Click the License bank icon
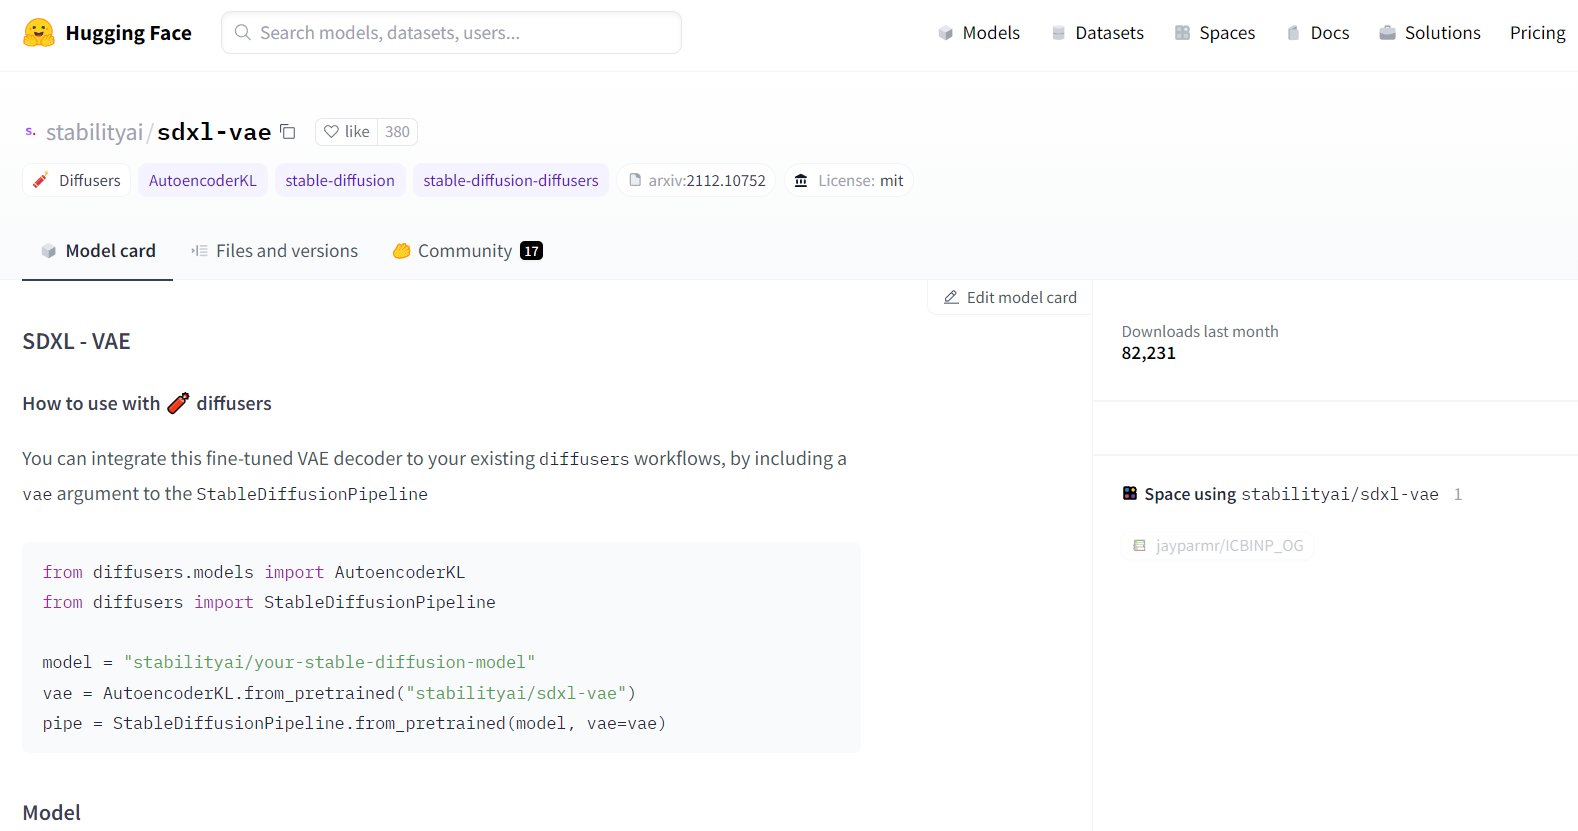This screenshot has height=831, width=1578. [801, 181]
